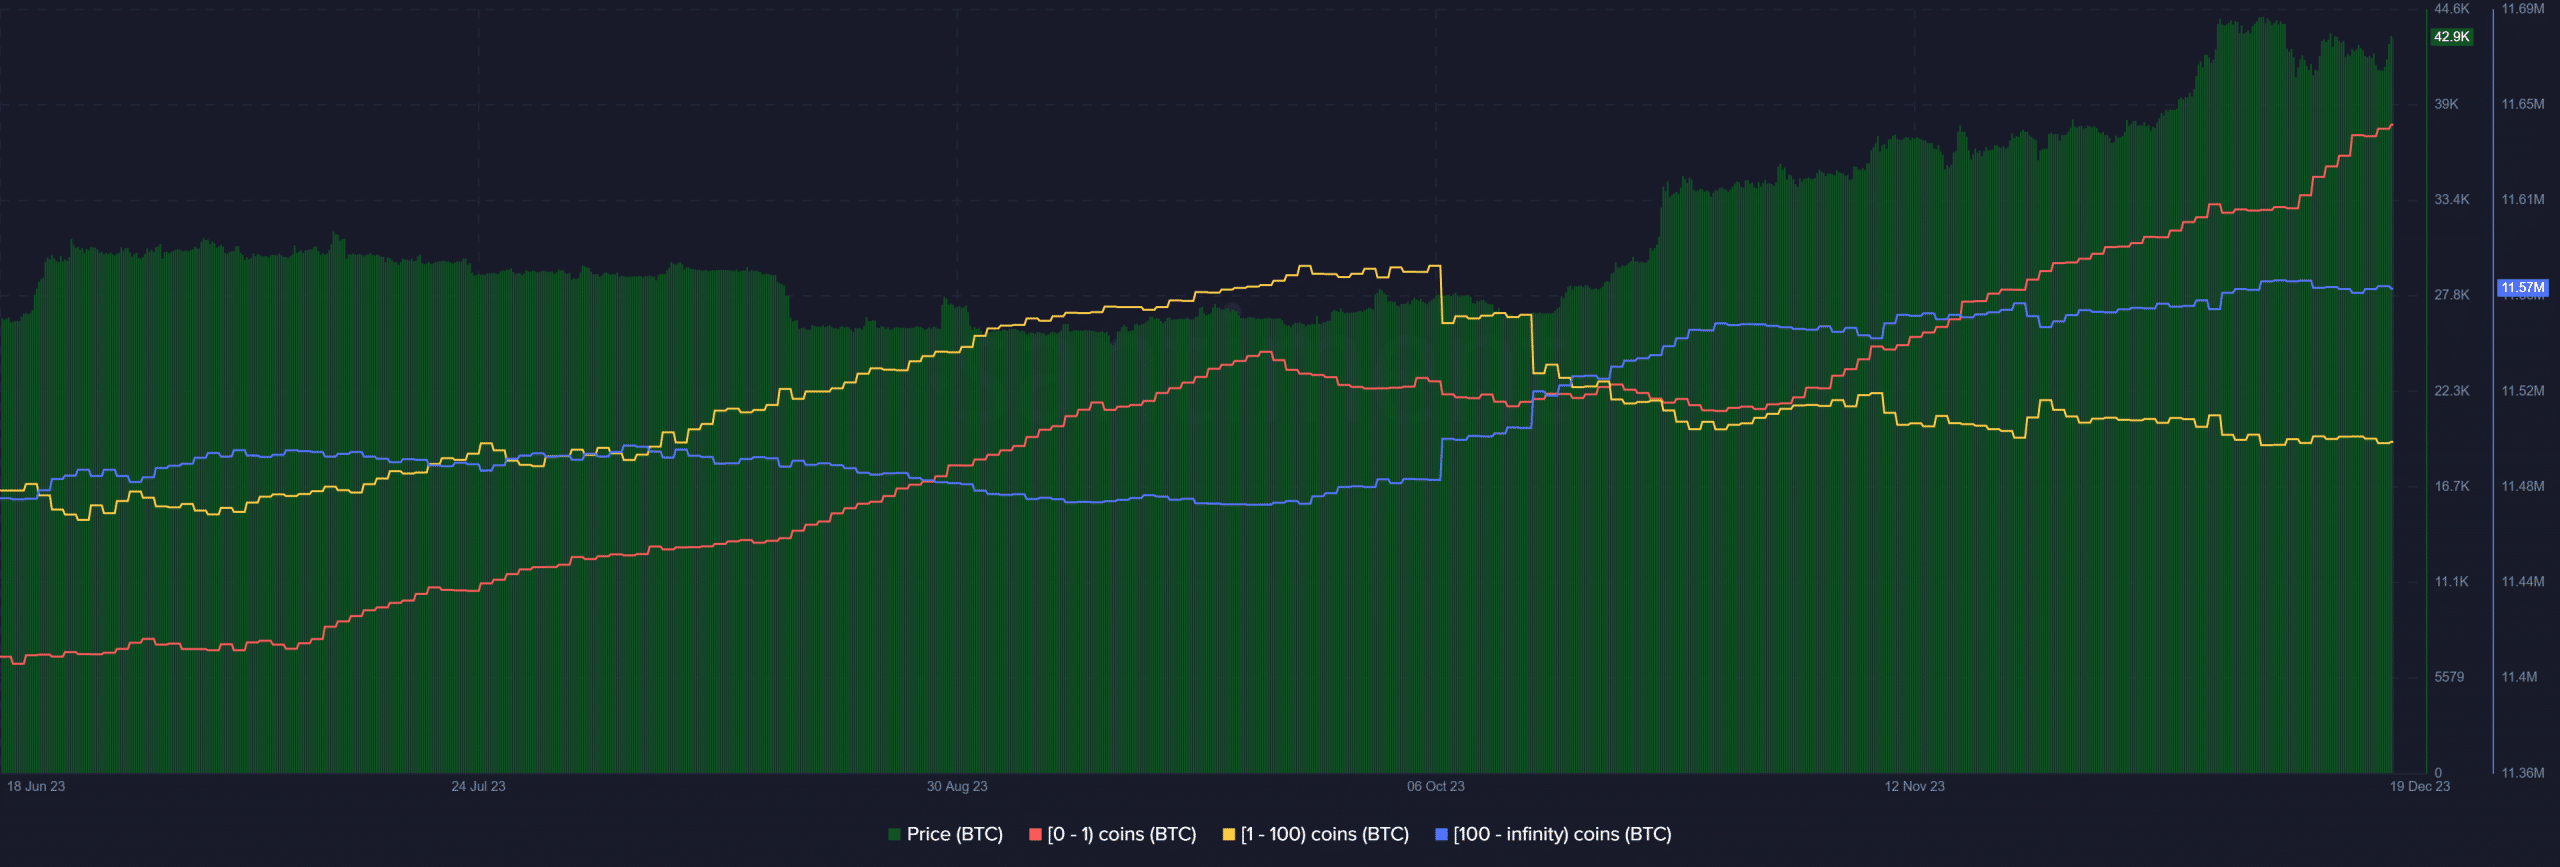Click the 16.7K price axis tick

pos(2452,486)
